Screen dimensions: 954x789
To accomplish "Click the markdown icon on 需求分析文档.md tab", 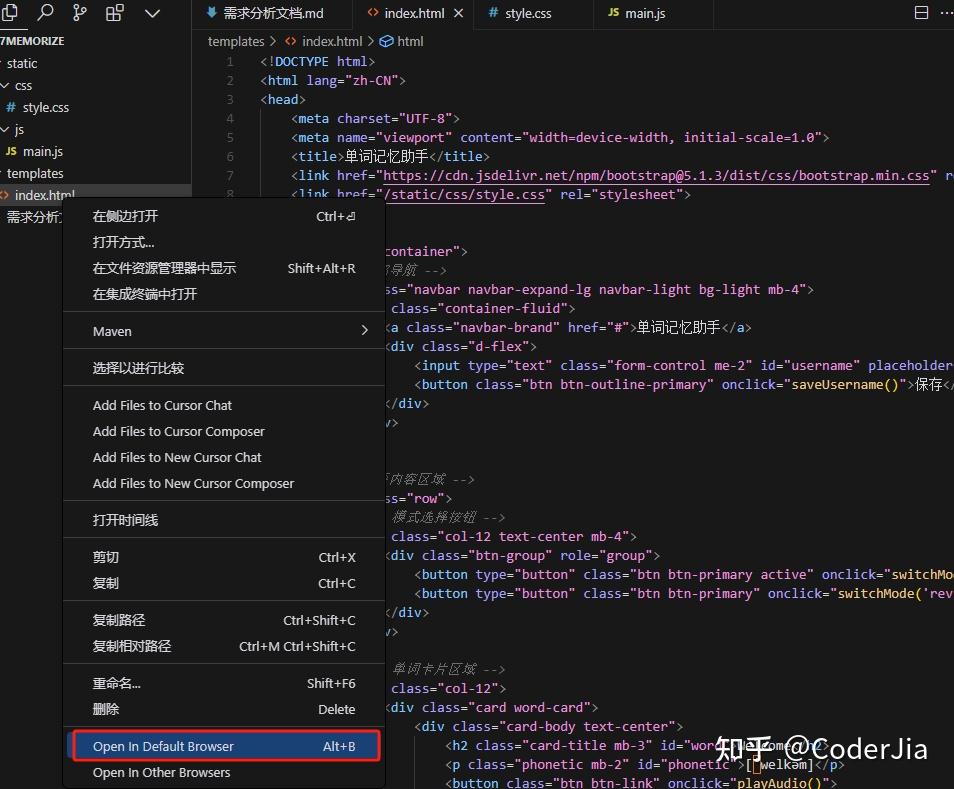I will [211, 13].
